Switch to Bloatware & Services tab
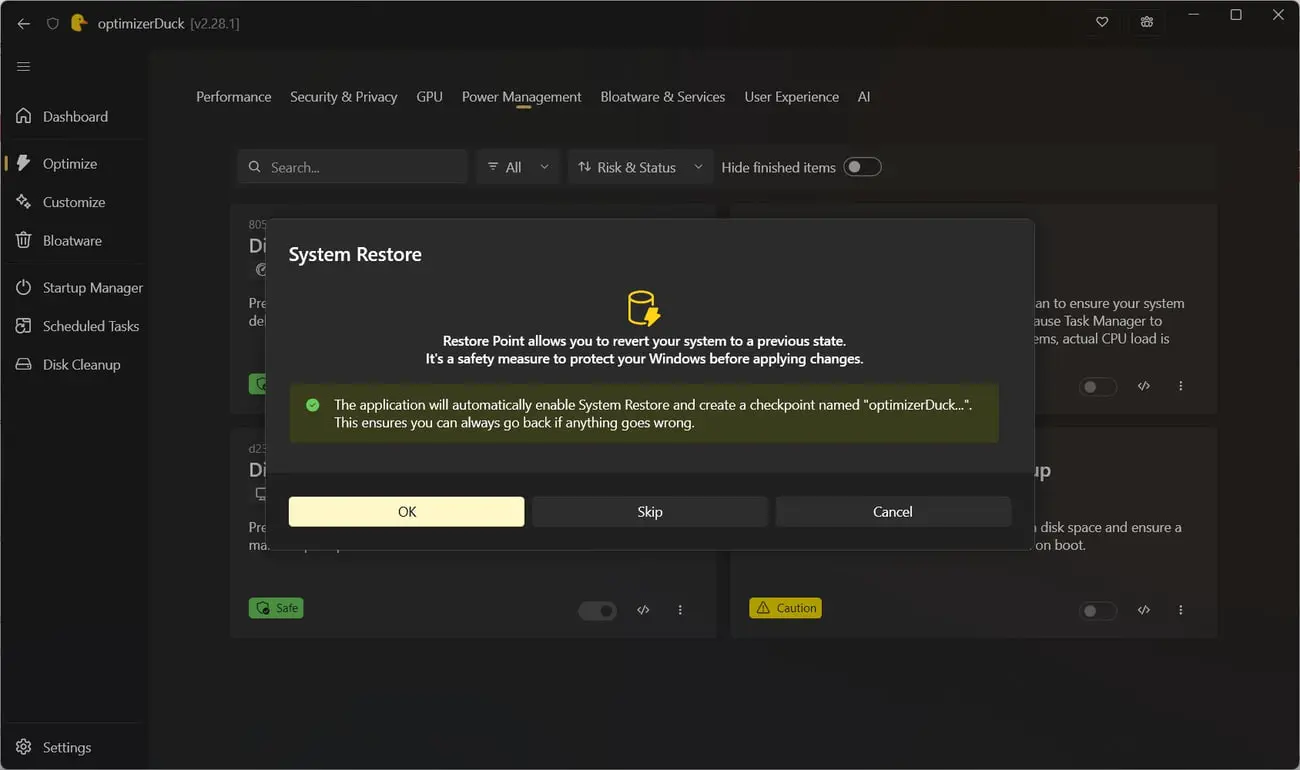The image size is (1300, 770). coord(662,97)
